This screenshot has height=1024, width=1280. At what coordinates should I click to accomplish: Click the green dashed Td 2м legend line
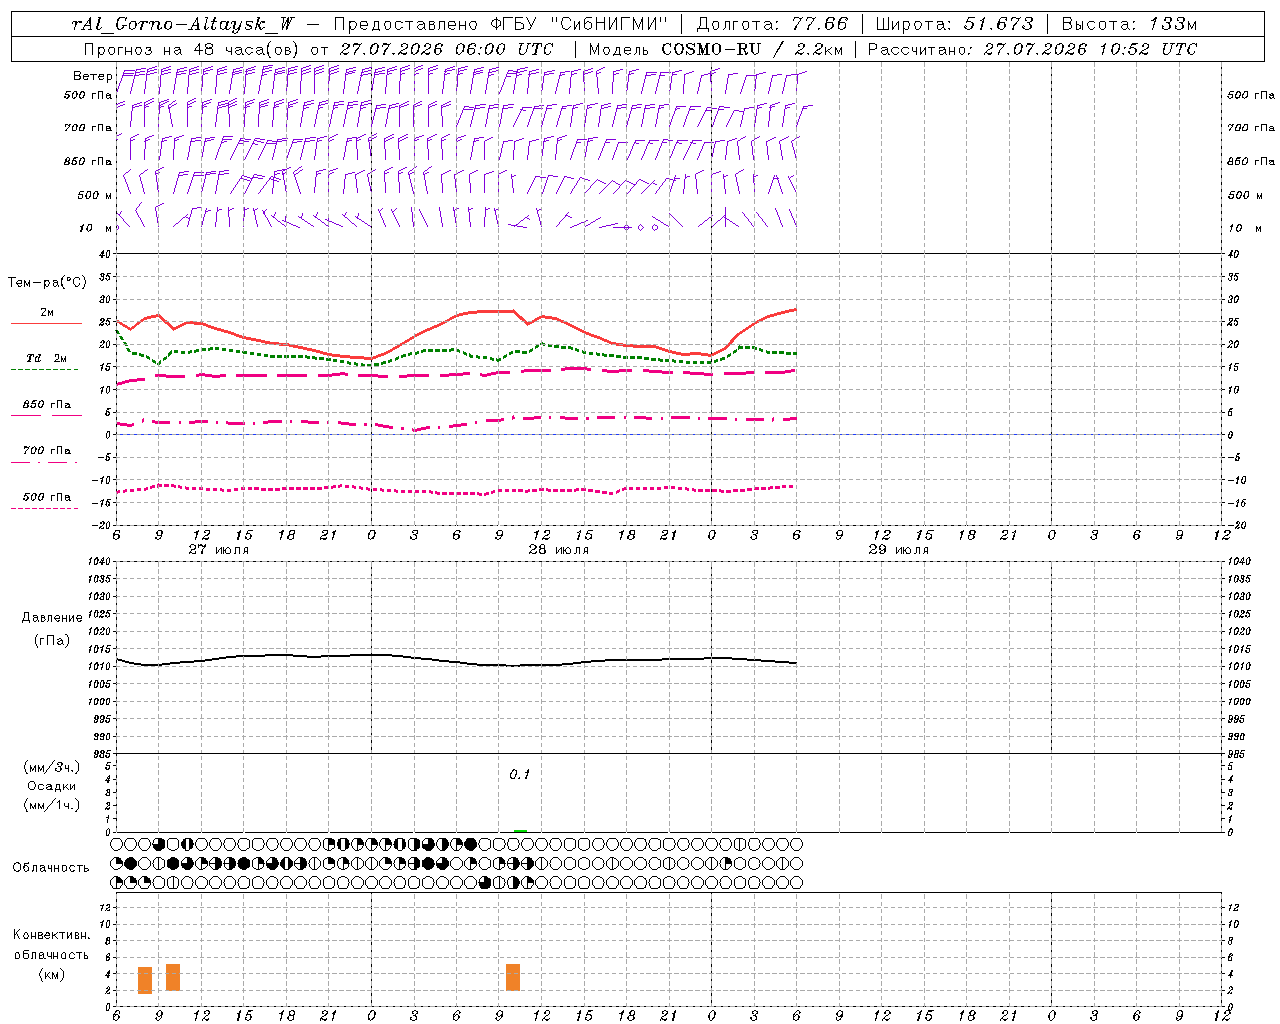[x=44, y=369]
